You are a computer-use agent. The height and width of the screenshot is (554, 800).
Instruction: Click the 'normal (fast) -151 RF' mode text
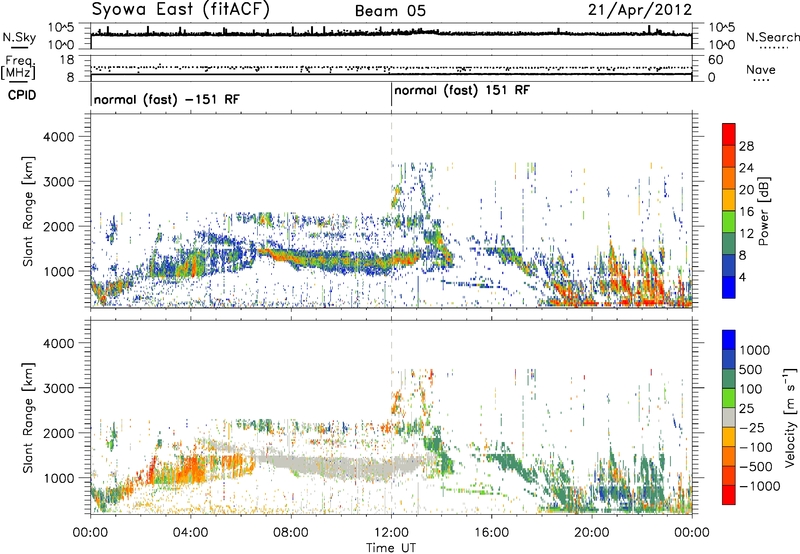pyautogui.click(x=166, y=99)
